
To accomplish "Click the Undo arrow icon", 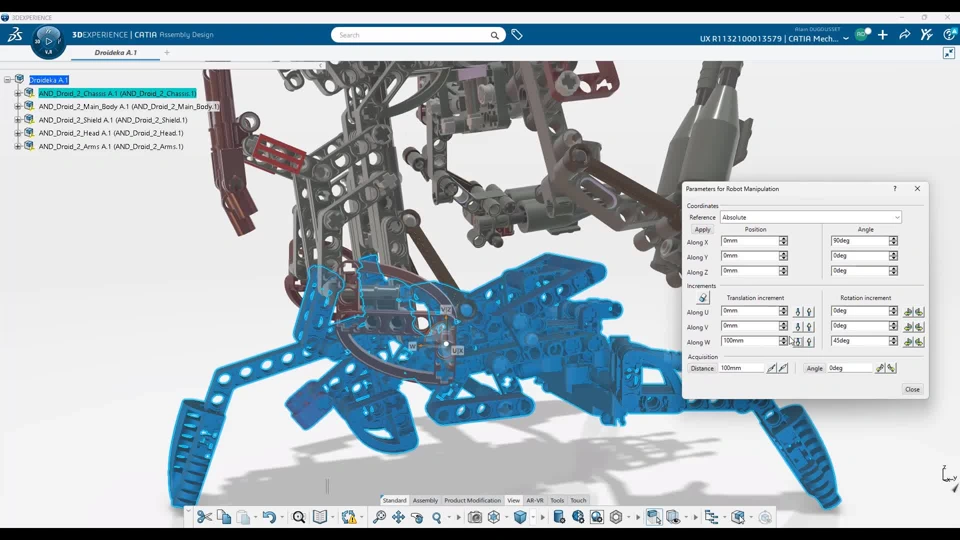I will point(269,517).
